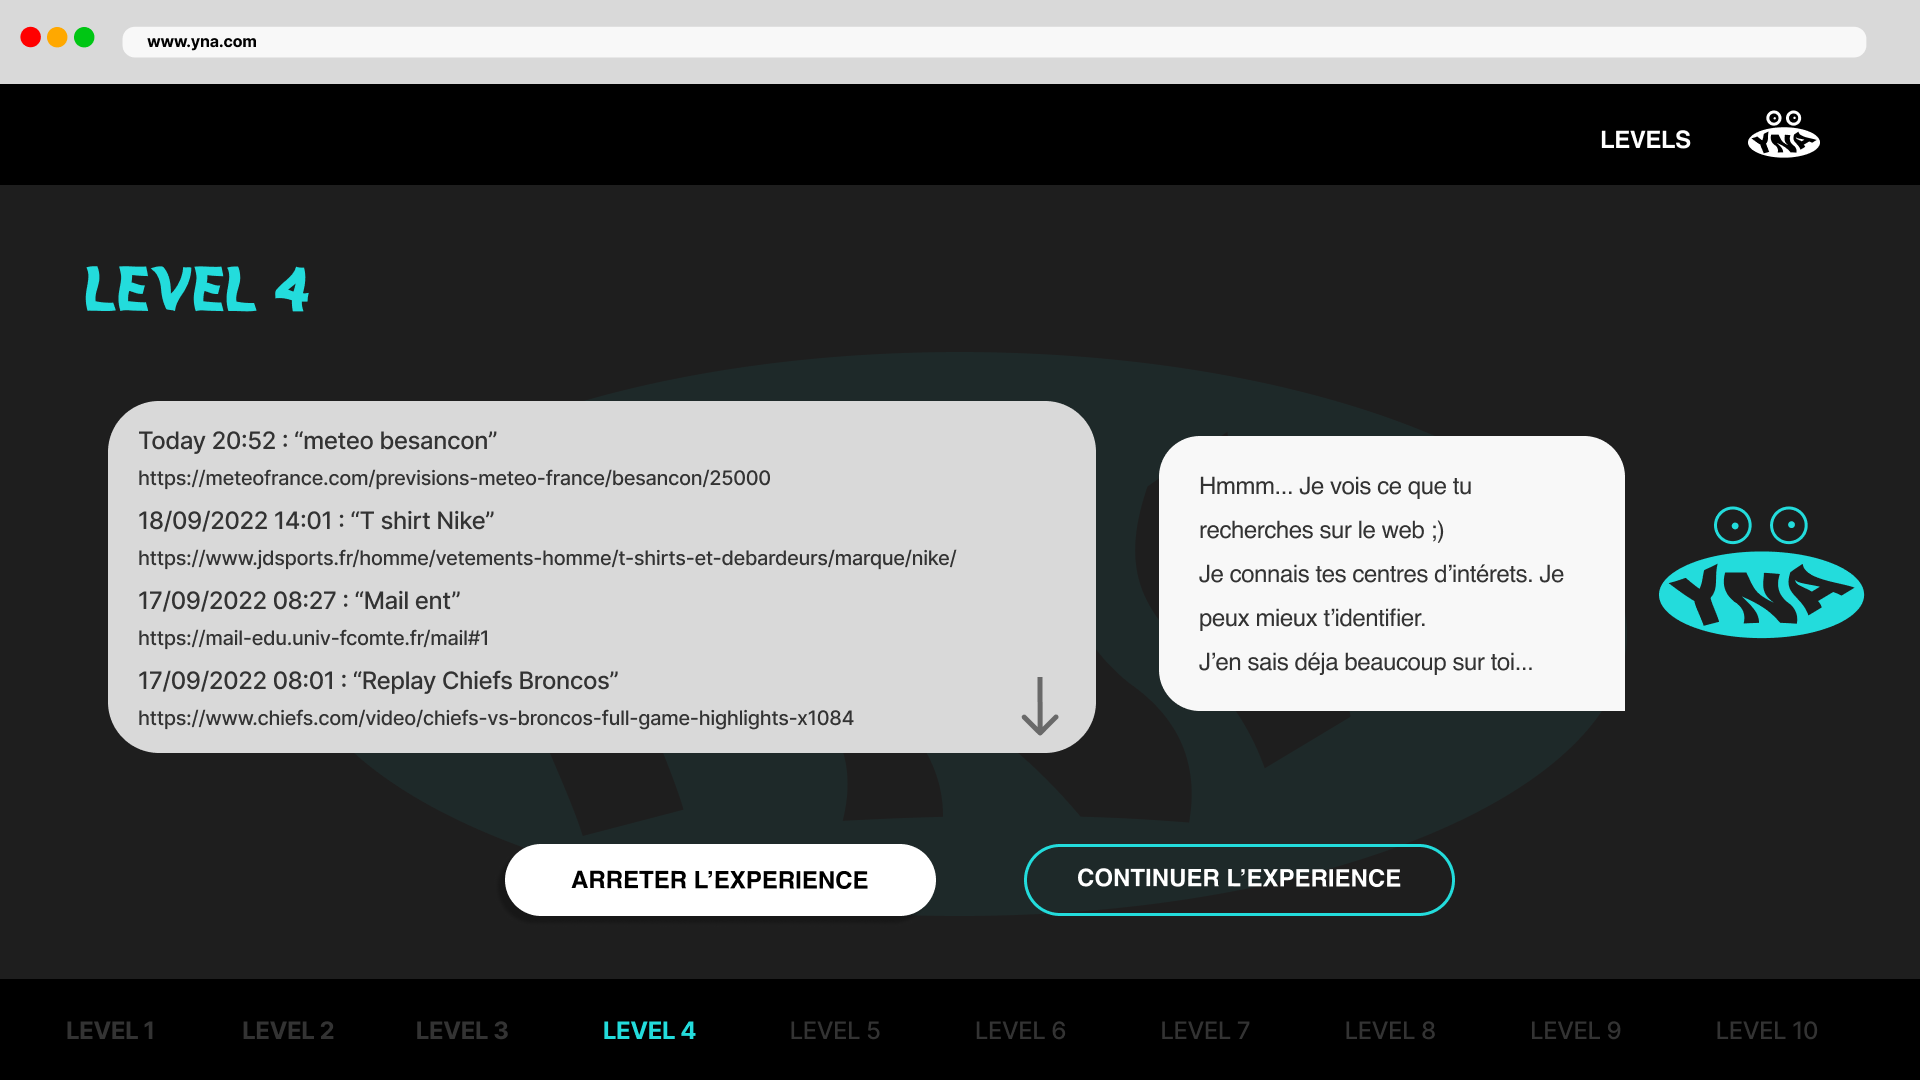The width and height of the screenshot is (1920, 1080).
Task: Go to LEVEL 5 tab
Action: pyautogui.click(x=835, y=1030)
